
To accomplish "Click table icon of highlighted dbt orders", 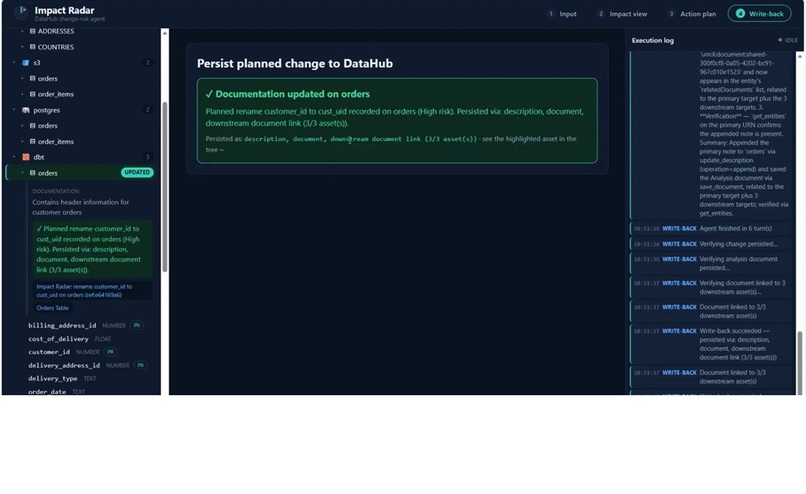I will 32,173.
